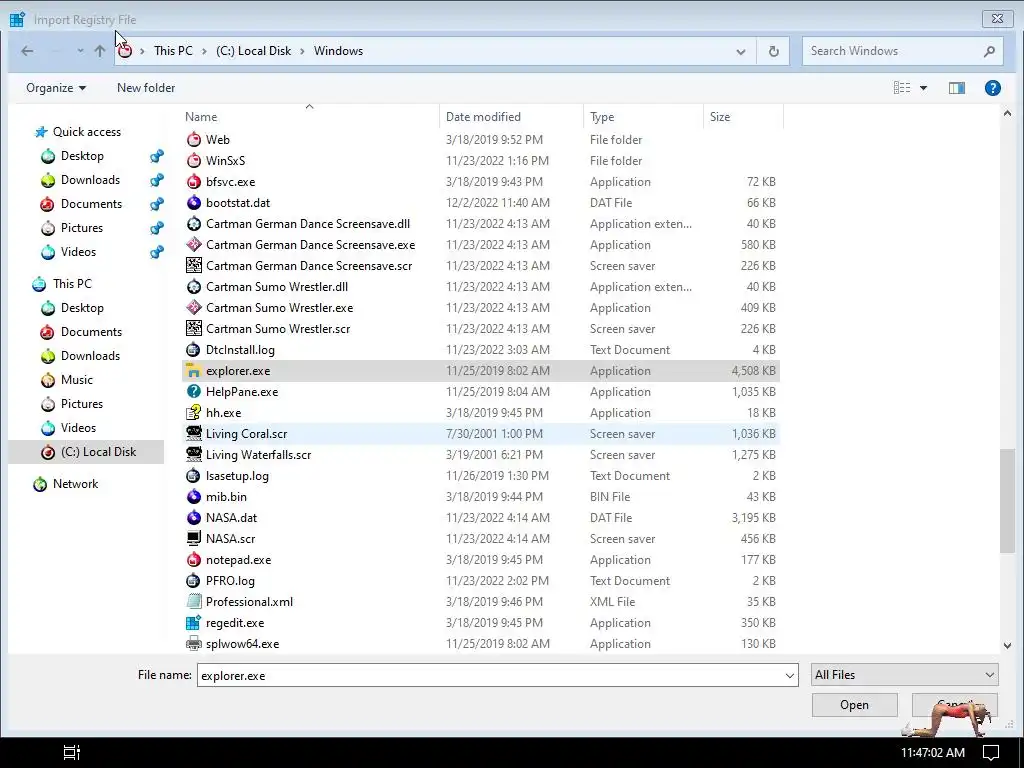Navigate to (C:) Local Disk breadcrumb
This screenshot has width=1024, height=768.
point(253,51)
